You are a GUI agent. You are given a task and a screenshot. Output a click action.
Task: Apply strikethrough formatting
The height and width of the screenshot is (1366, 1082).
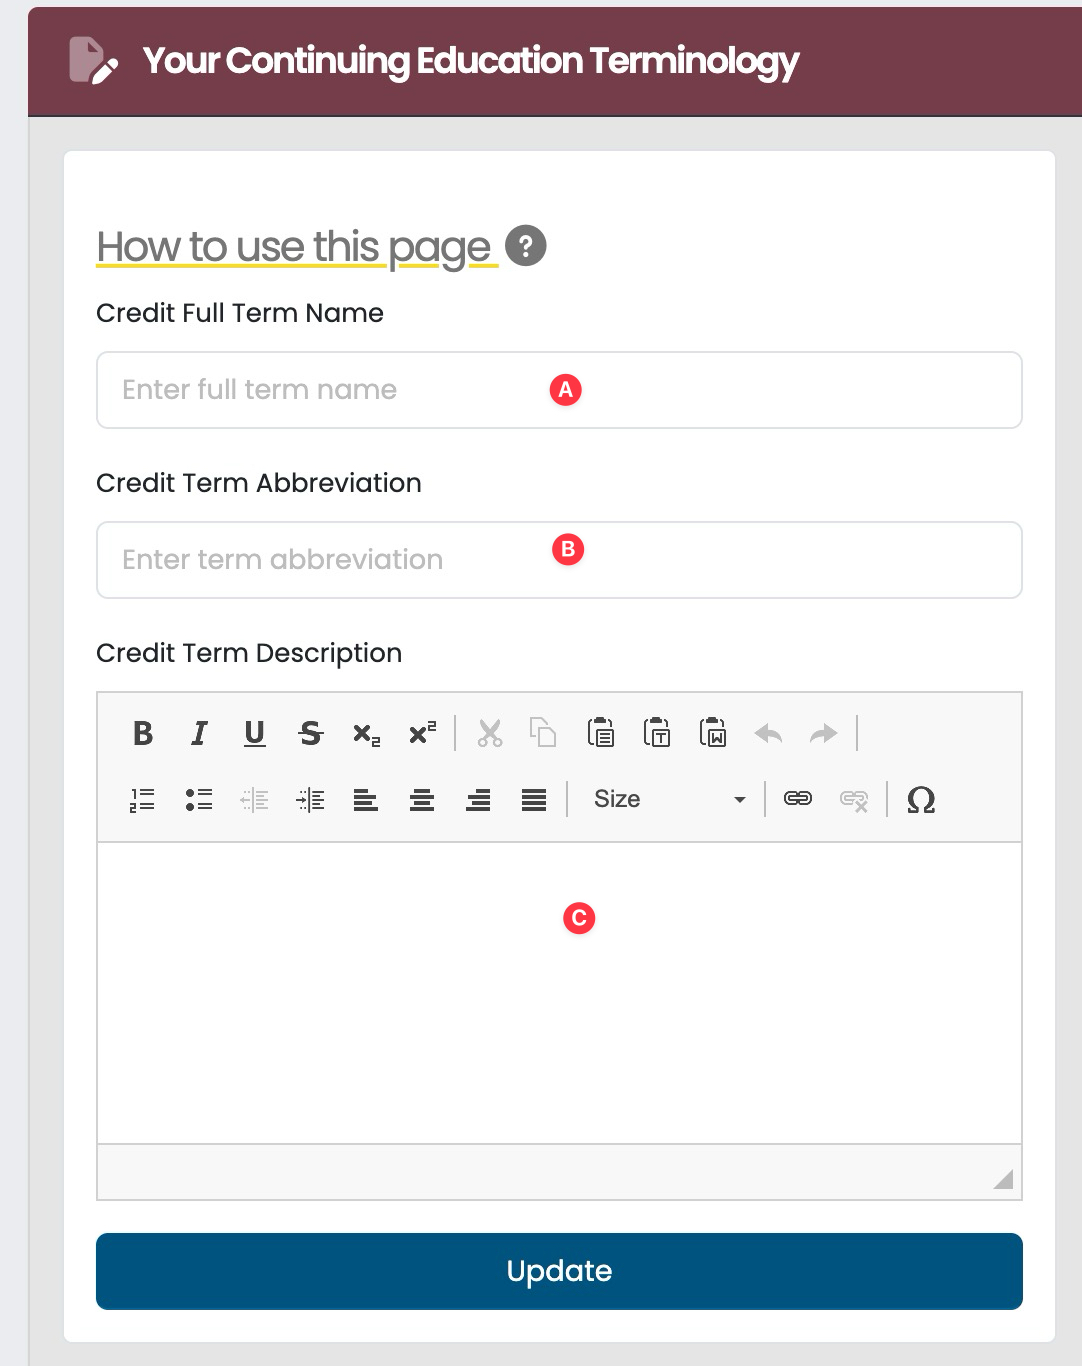(x=311, y=734)
